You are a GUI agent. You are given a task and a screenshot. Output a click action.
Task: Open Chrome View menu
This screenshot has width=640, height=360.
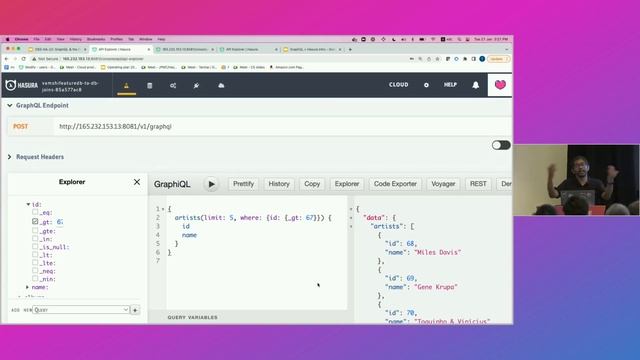[61, 39]
